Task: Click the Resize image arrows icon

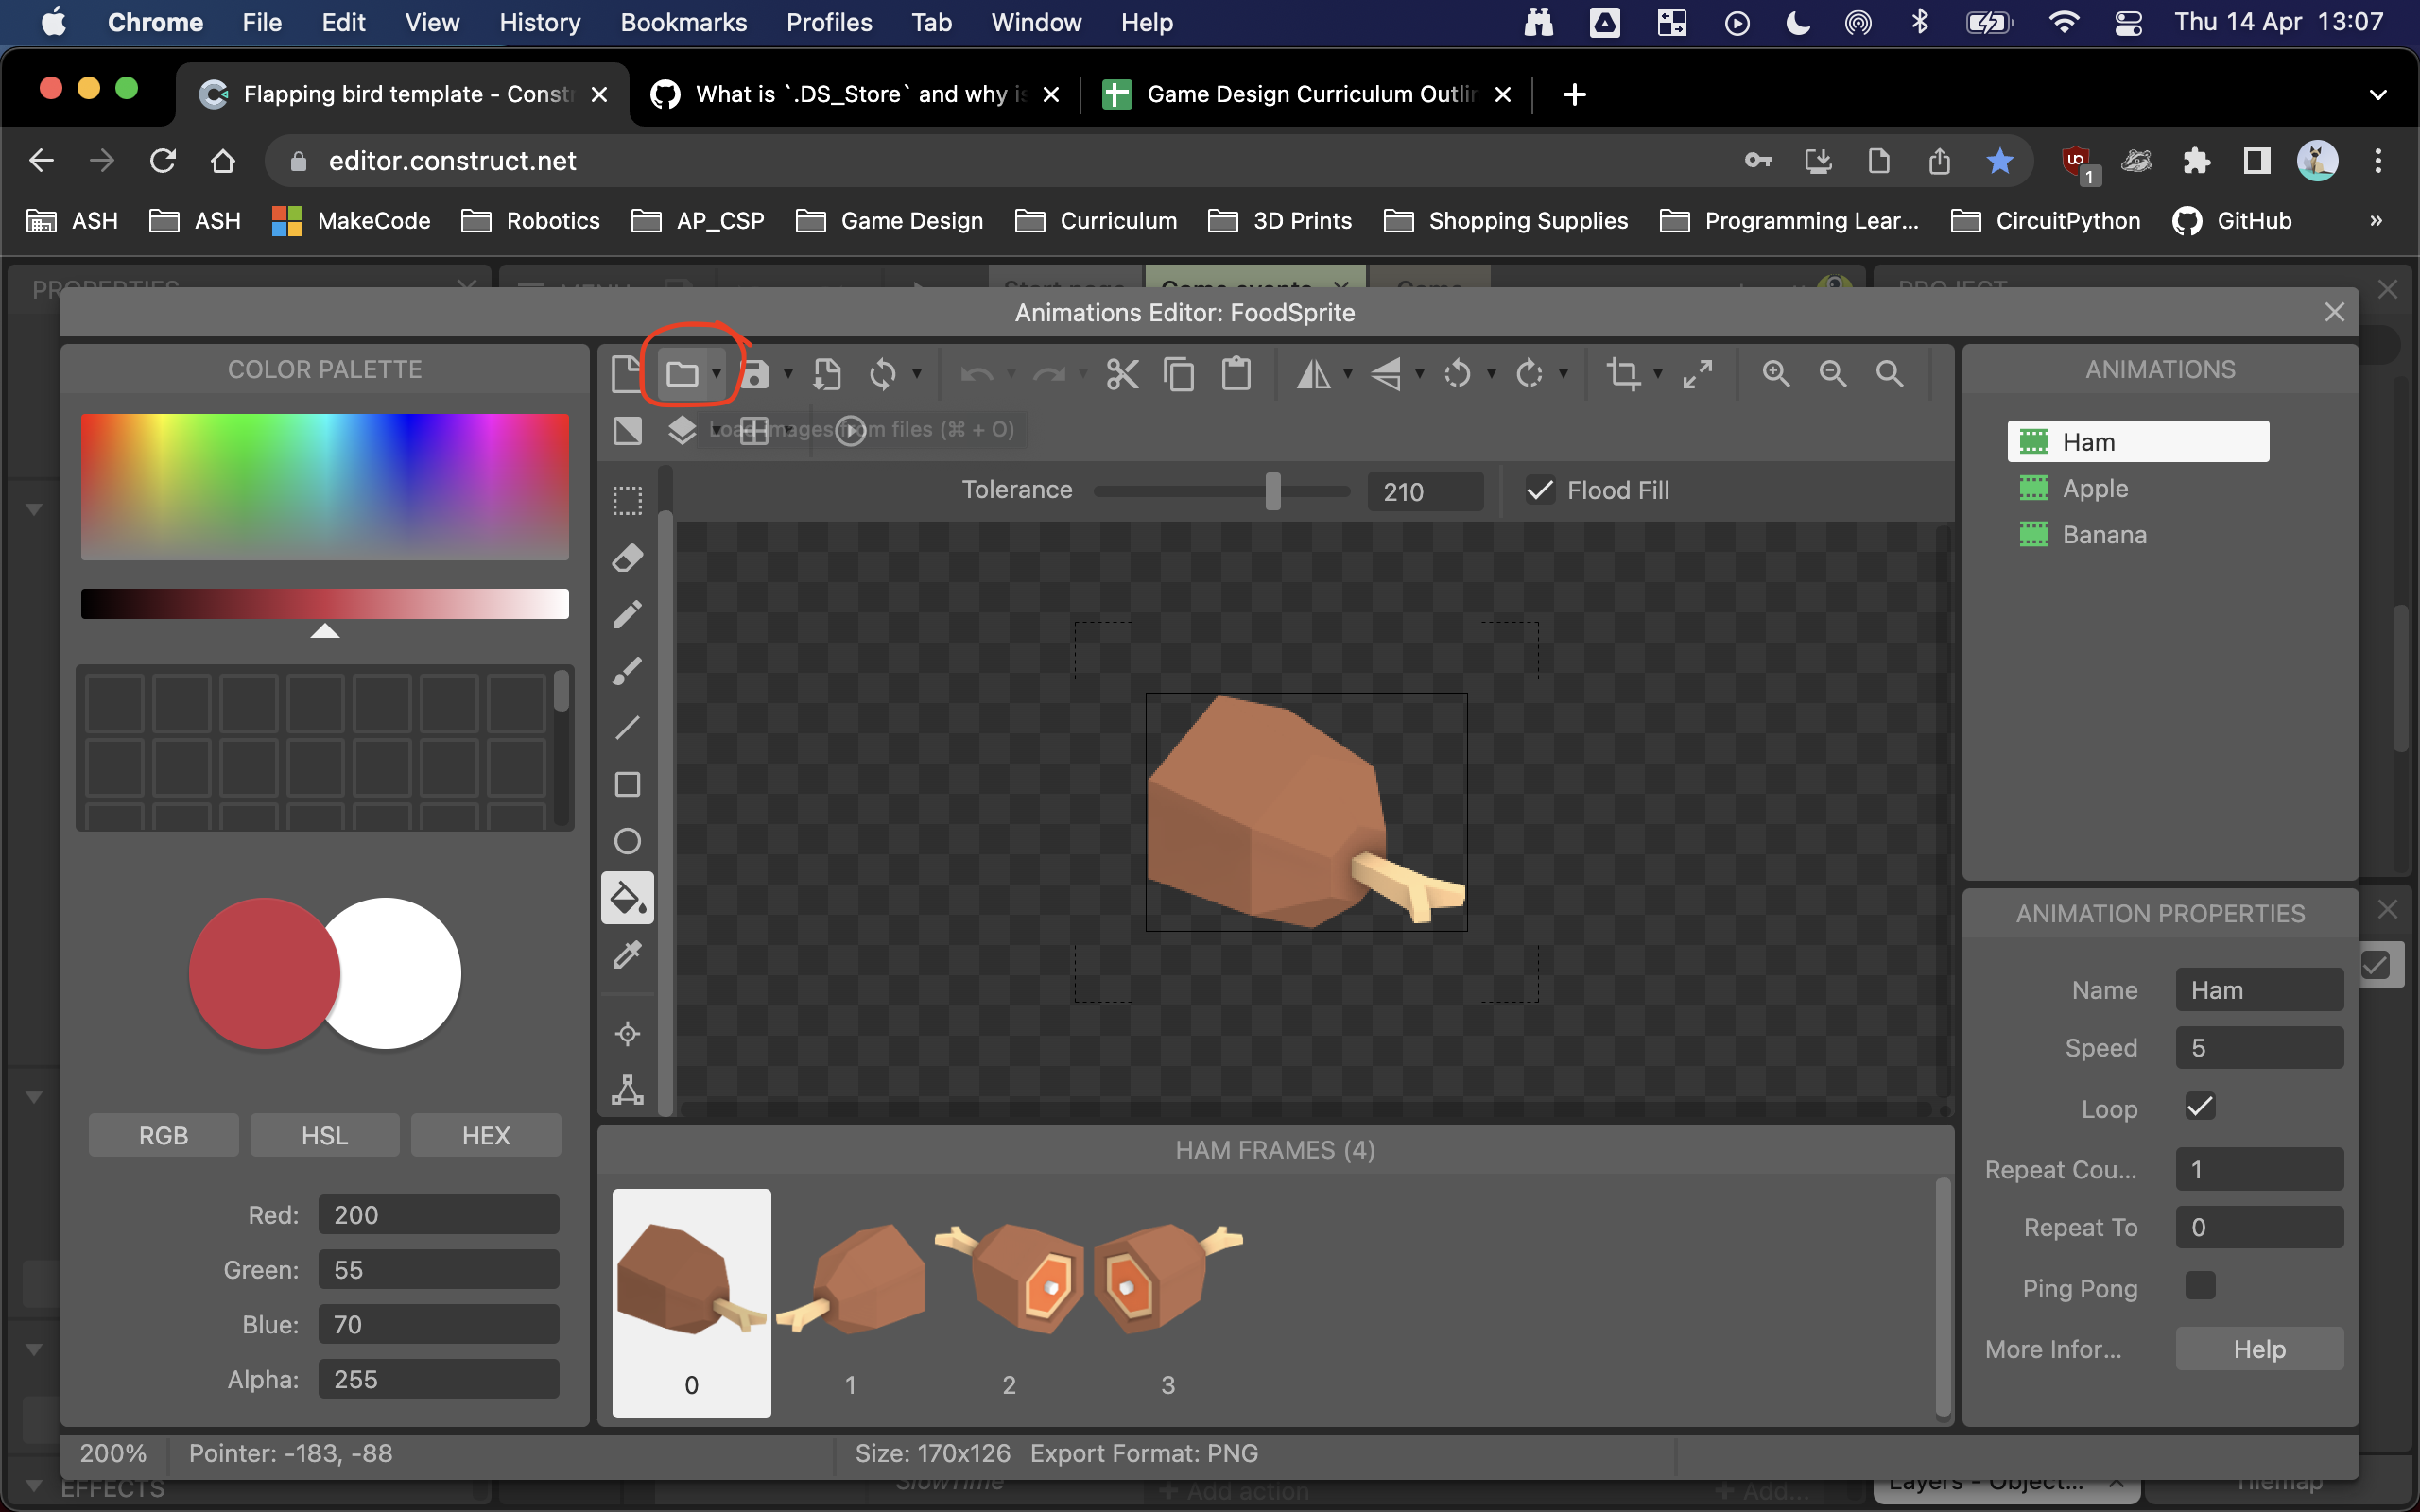Action: pyautogui.click(x=1697, y=374)
